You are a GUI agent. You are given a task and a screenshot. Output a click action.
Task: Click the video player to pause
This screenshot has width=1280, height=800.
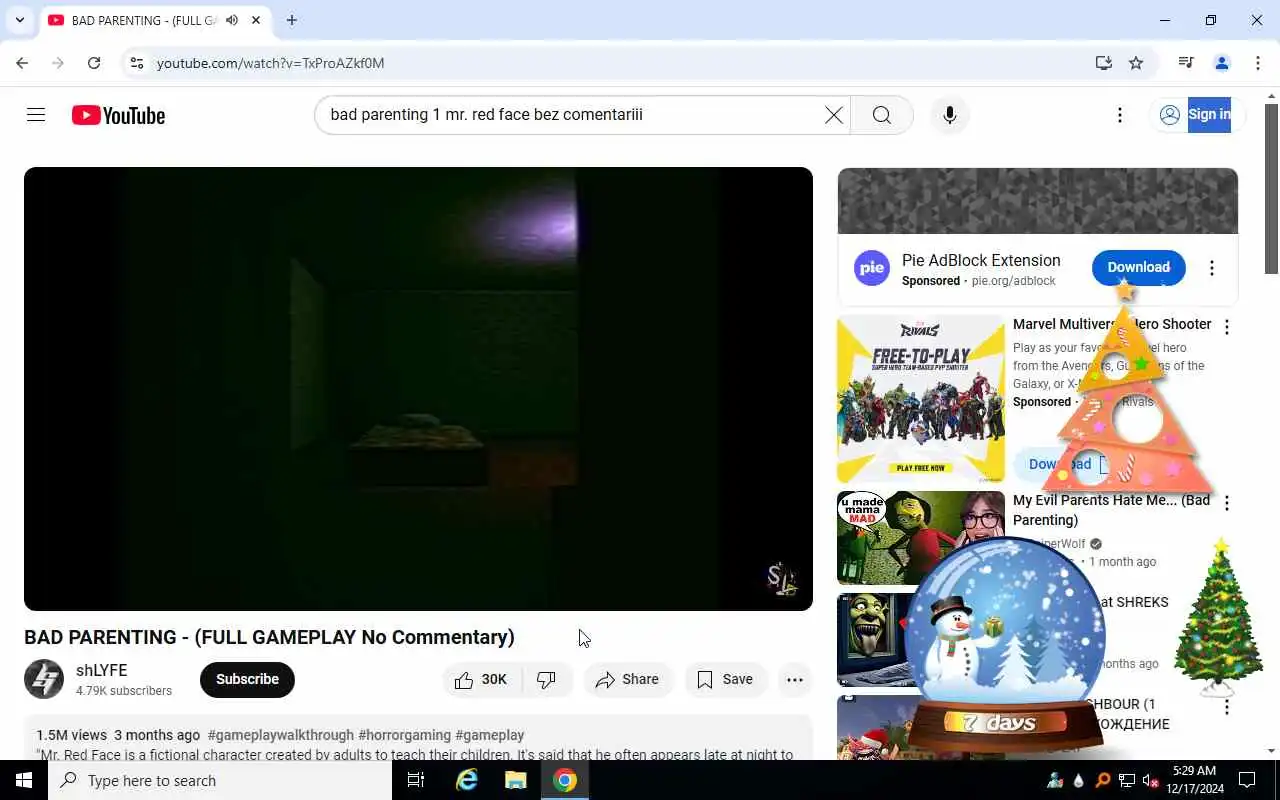(x=418, y=388)
